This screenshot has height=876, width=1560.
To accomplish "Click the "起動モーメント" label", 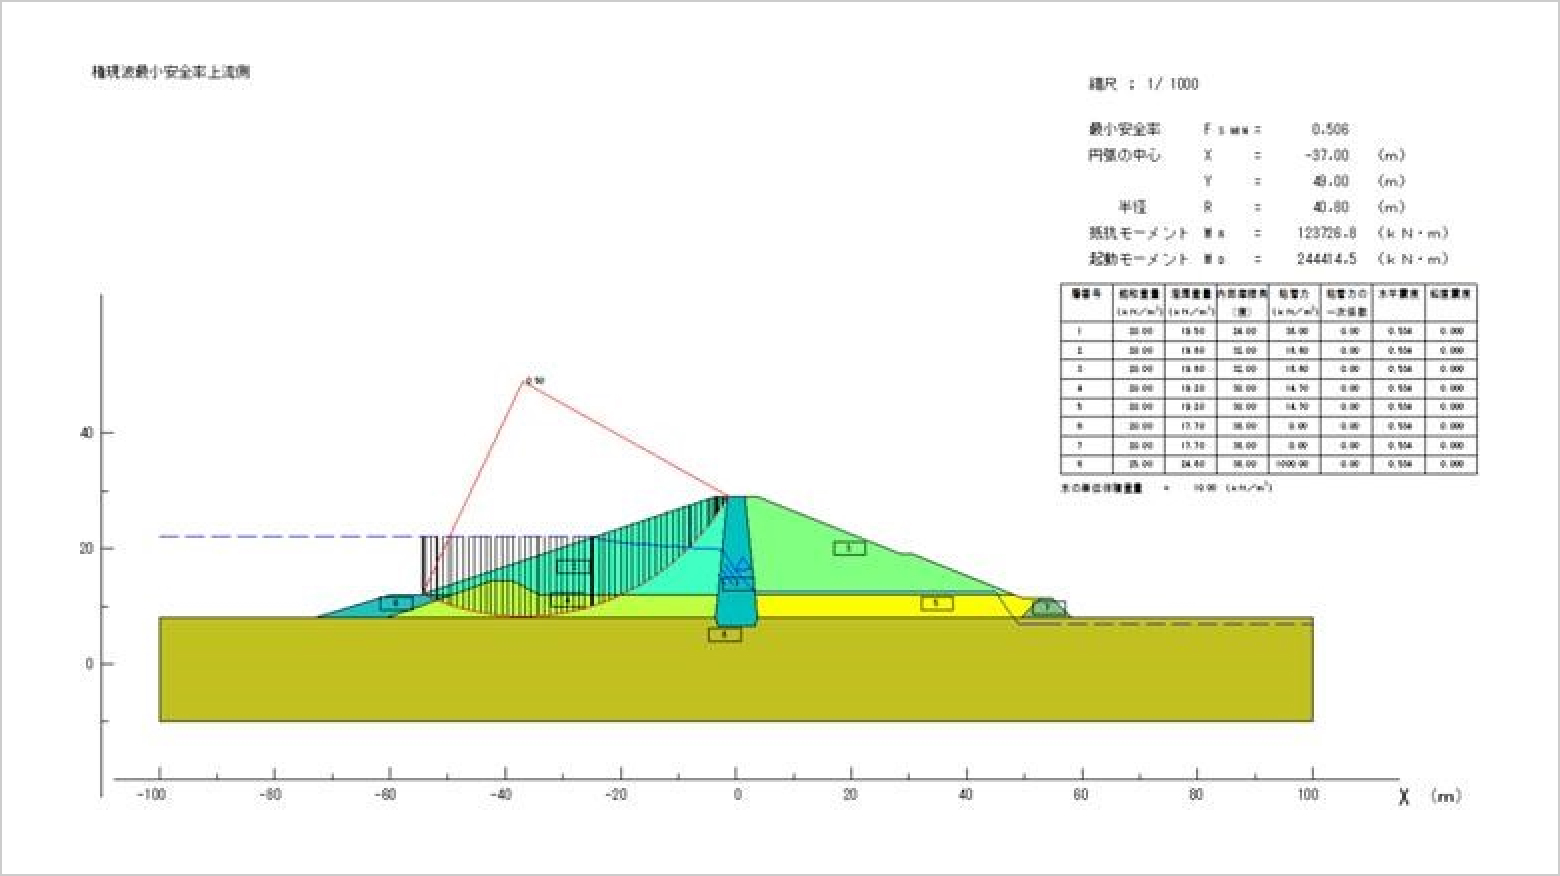I will click(1138, 259).
